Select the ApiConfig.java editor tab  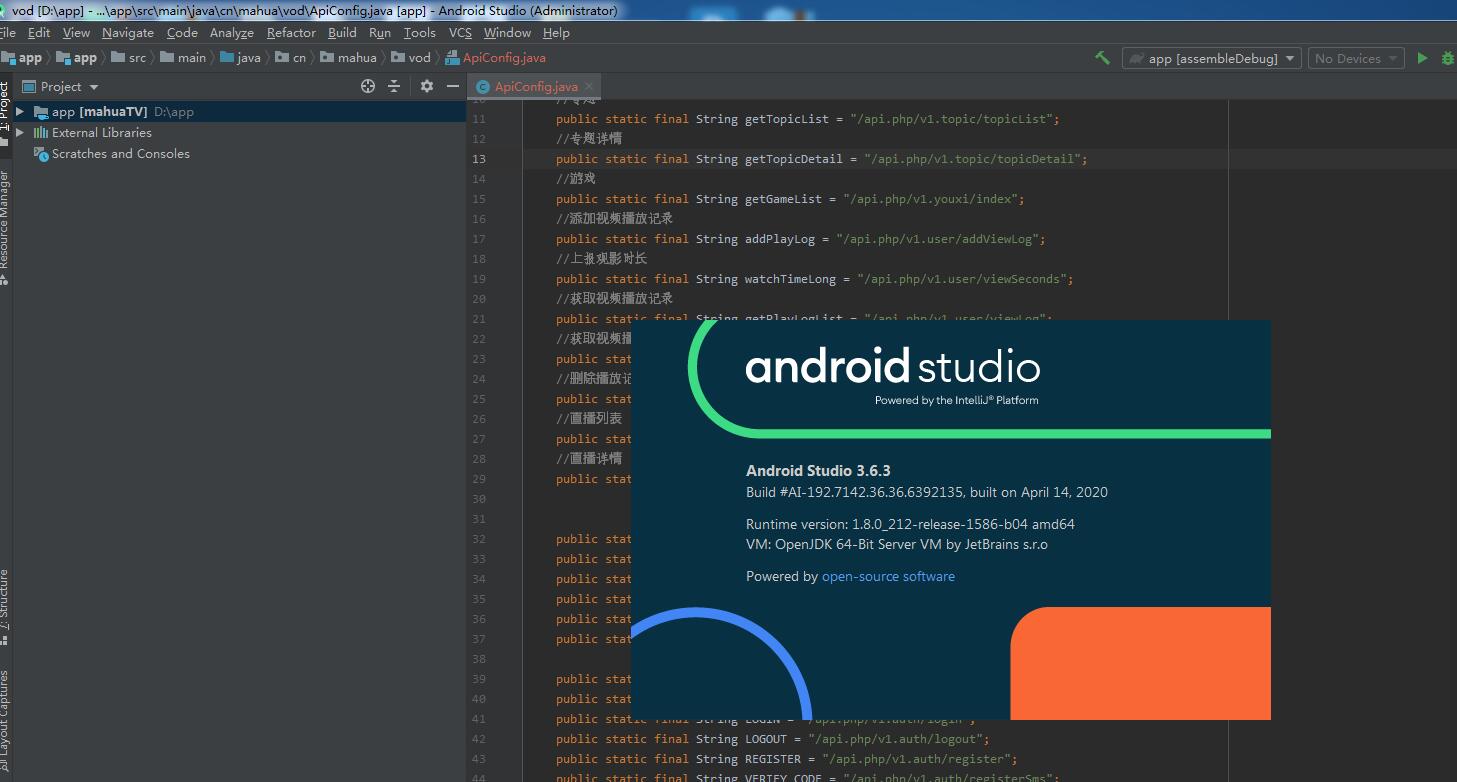tap(535, 87)
